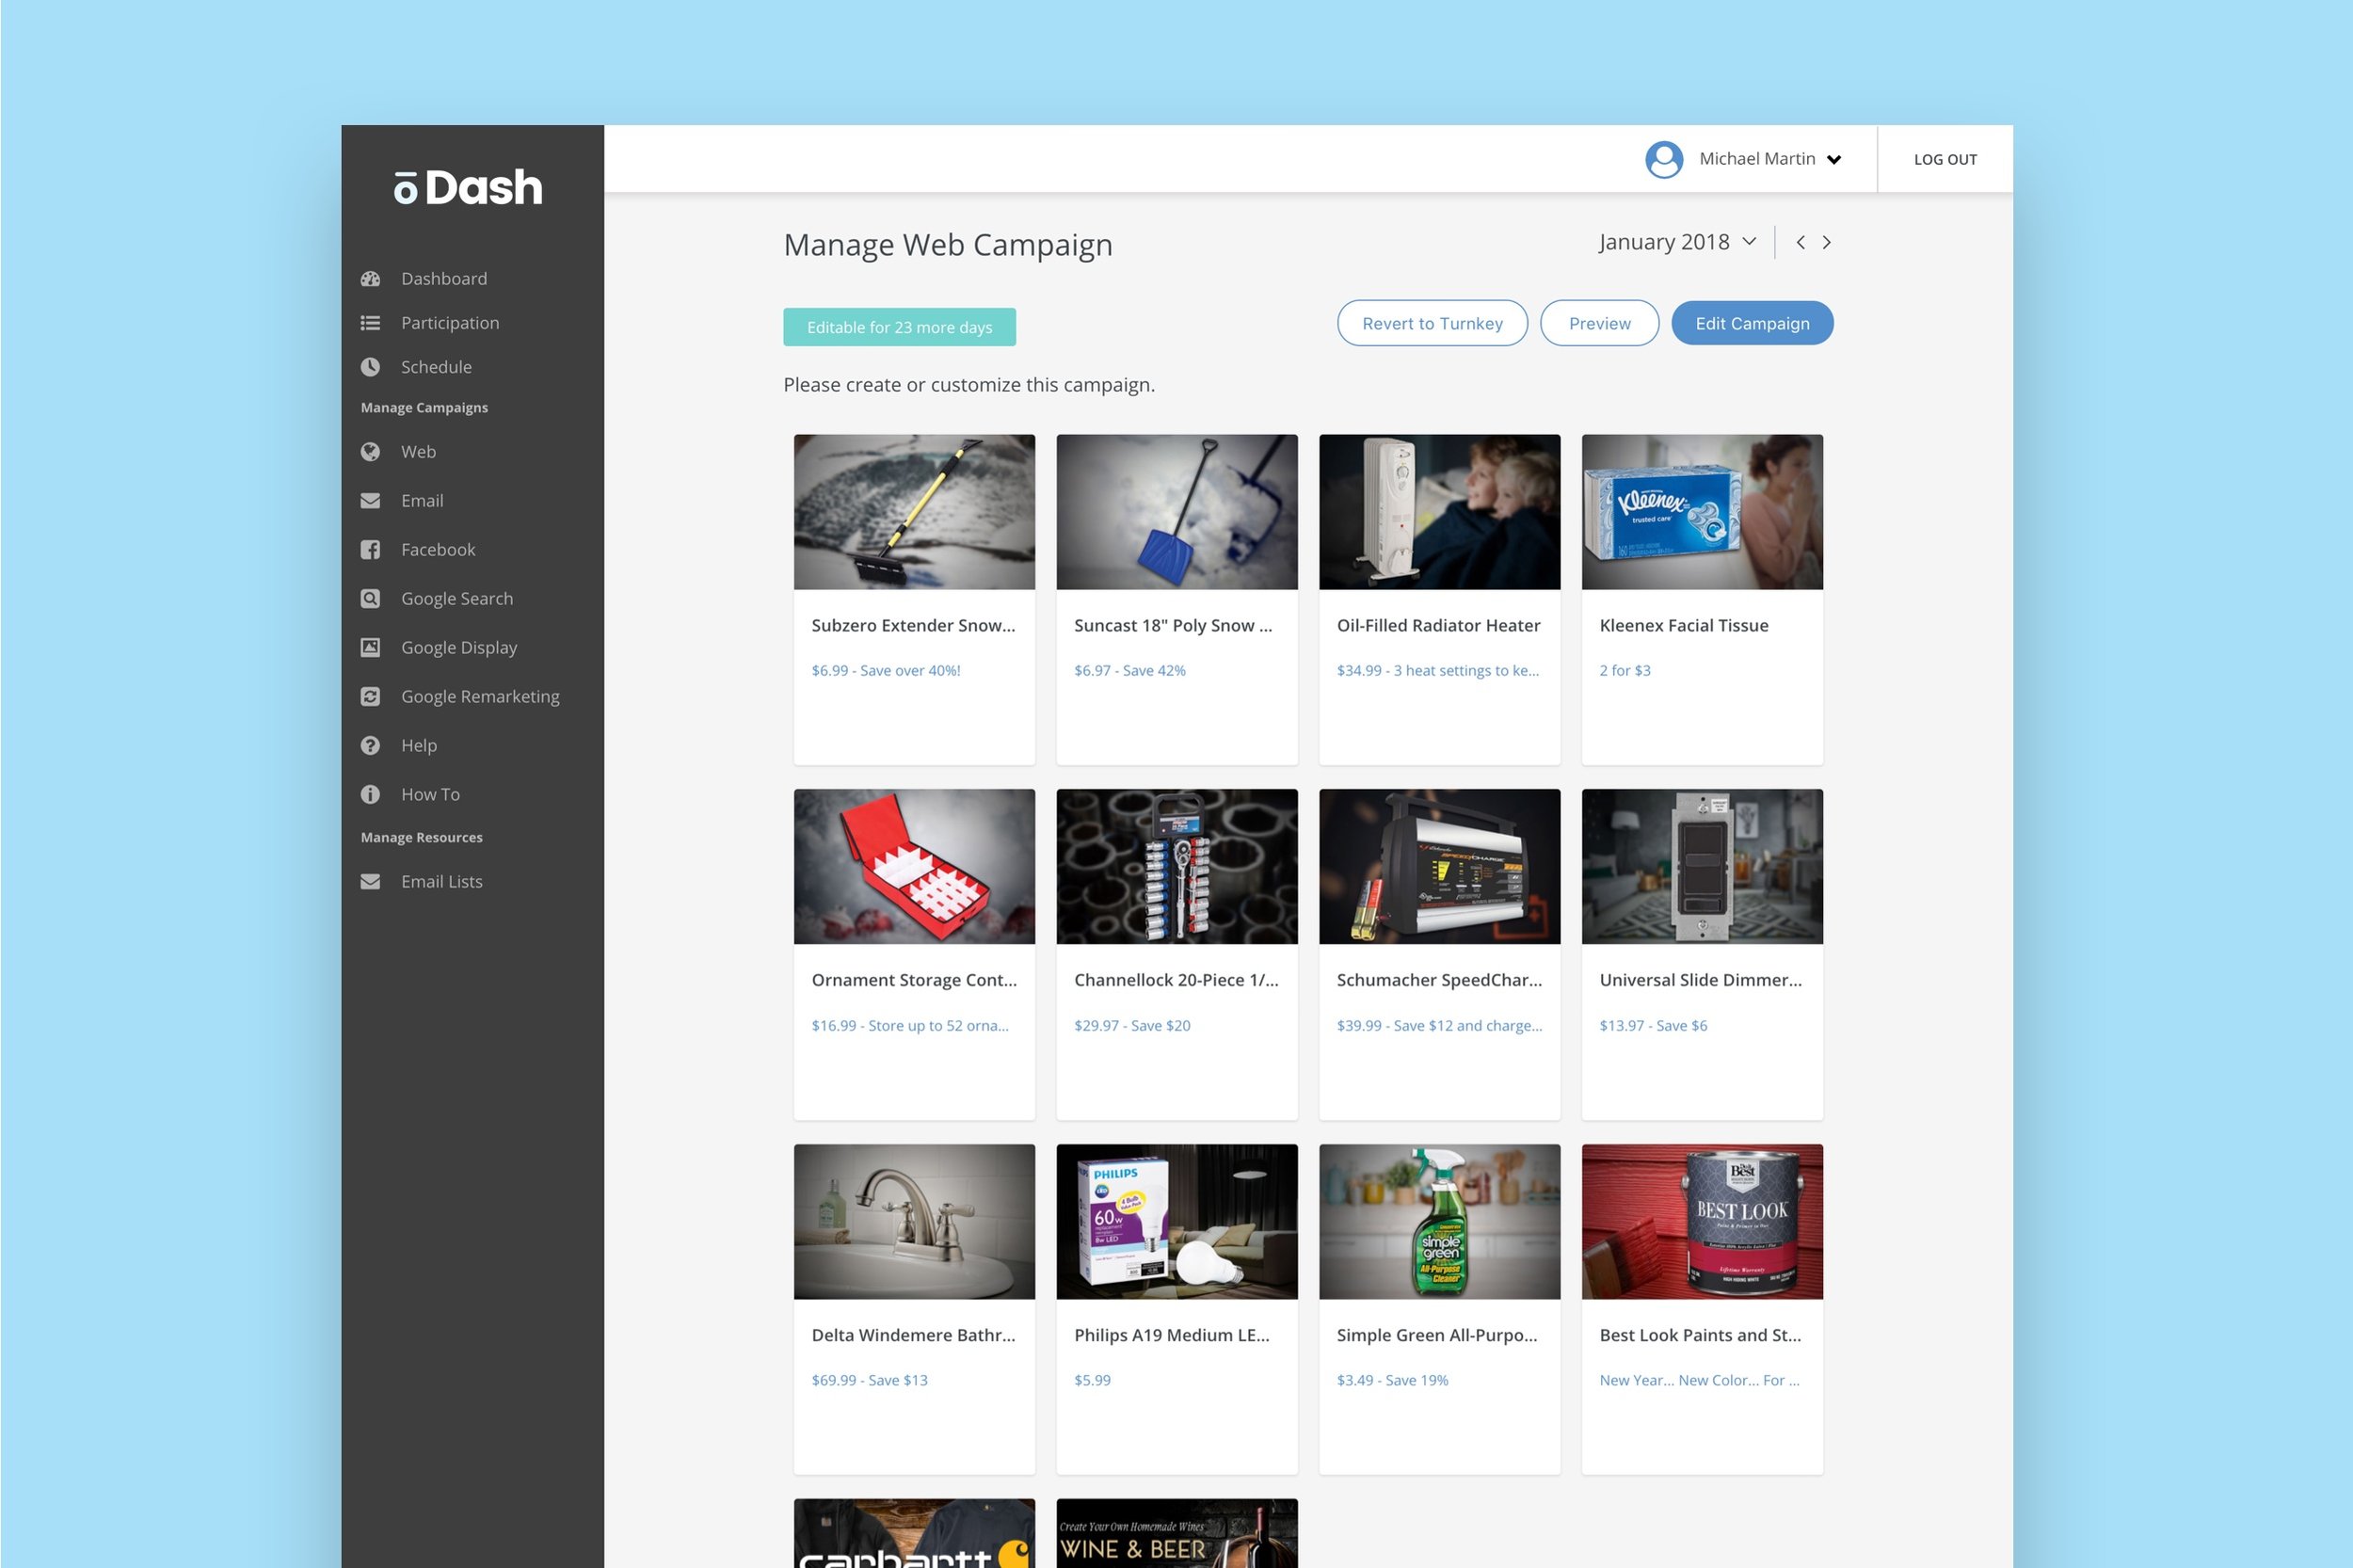Screen dimensions: 2353x1568
Task: Open the Participation menu item
Action: click(x=450, y=323)
